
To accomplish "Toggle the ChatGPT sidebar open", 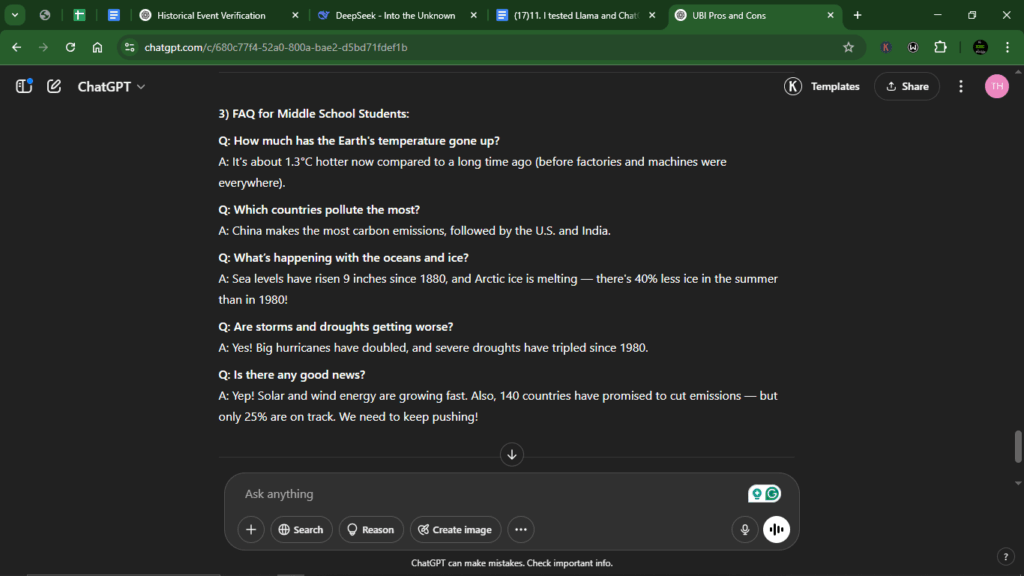I will (x=24, y=87).
